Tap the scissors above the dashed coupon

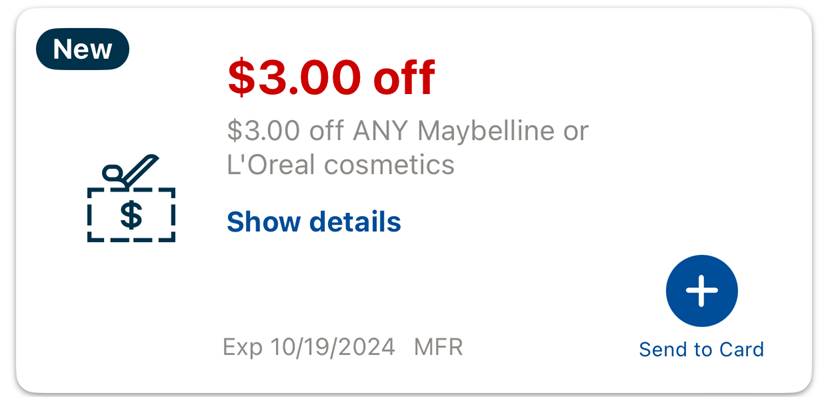[130, 171]
